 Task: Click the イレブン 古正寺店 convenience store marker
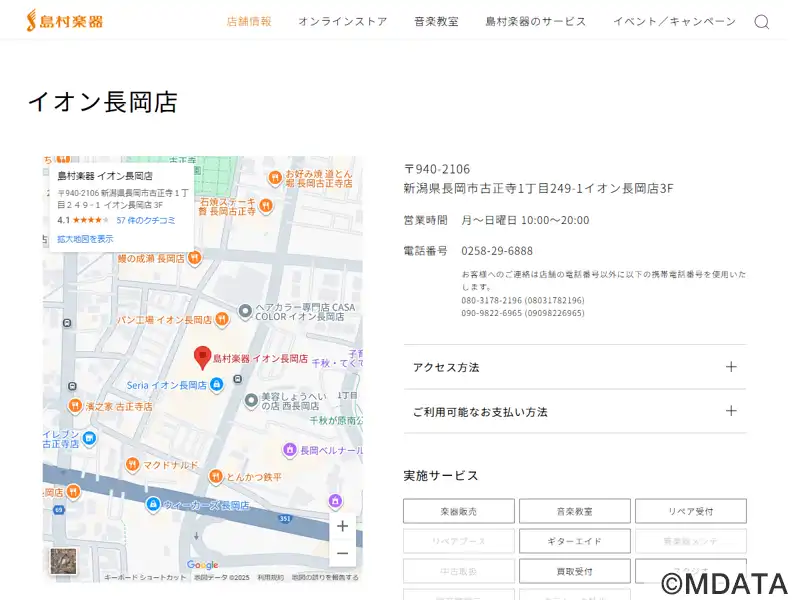89,438
